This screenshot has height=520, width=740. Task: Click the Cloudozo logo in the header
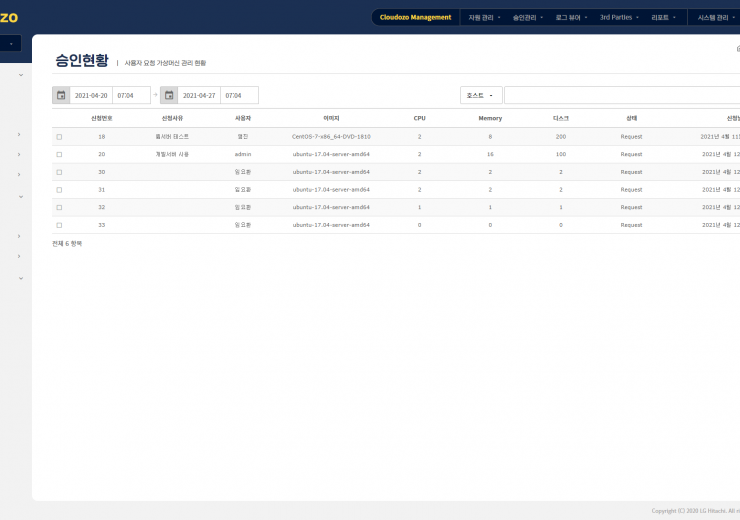coord(9,17)
